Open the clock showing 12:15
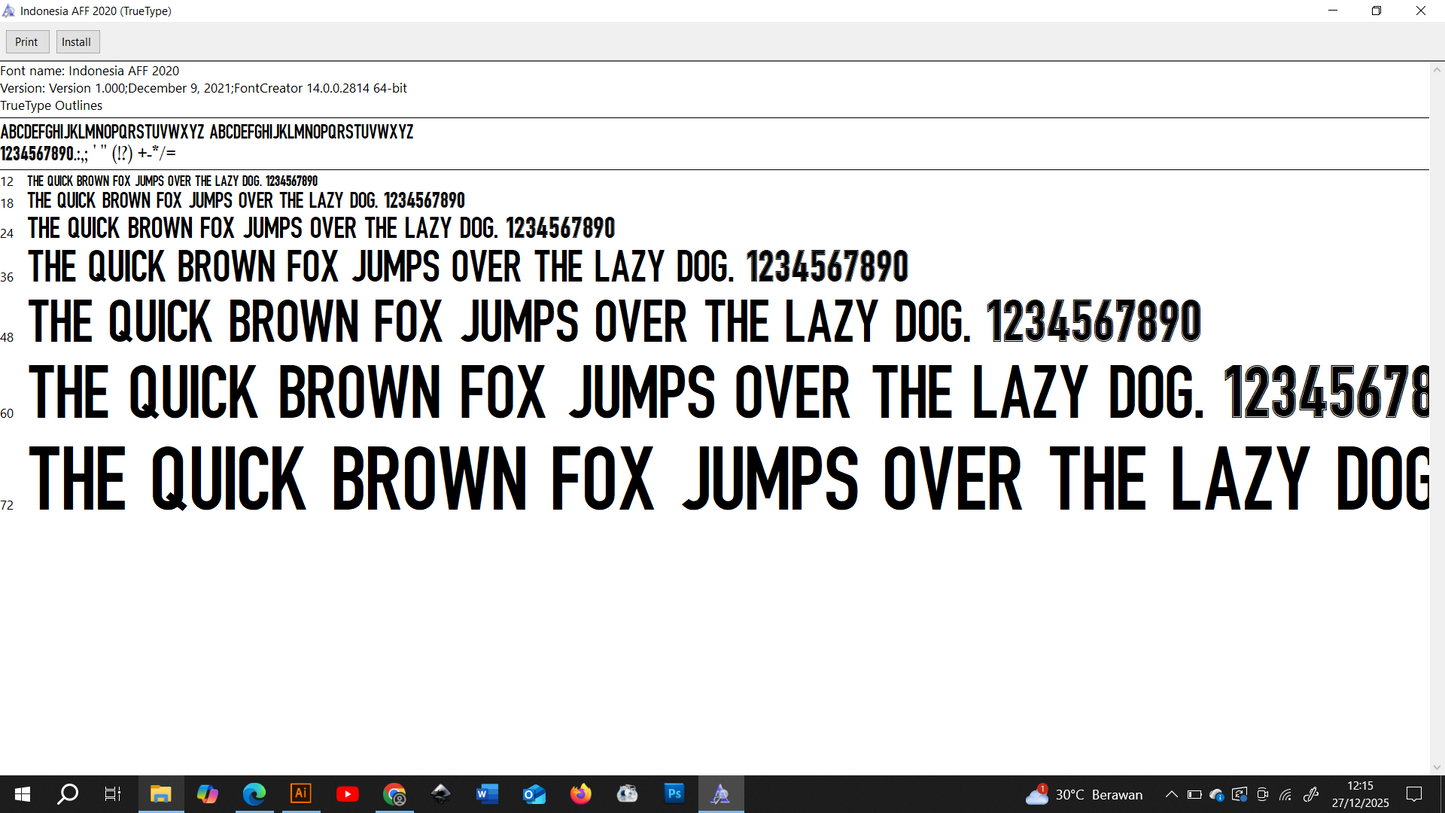 click(1360, 794)
